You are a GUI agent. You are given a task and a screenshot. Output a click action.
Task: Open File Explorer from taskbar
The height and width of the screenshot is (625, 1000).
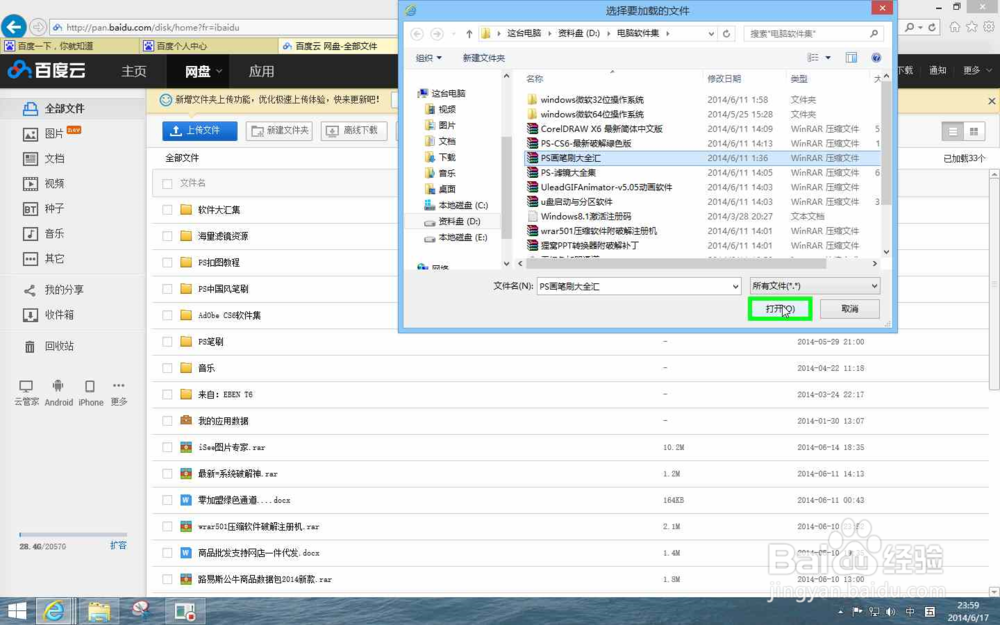click(99, 612)
